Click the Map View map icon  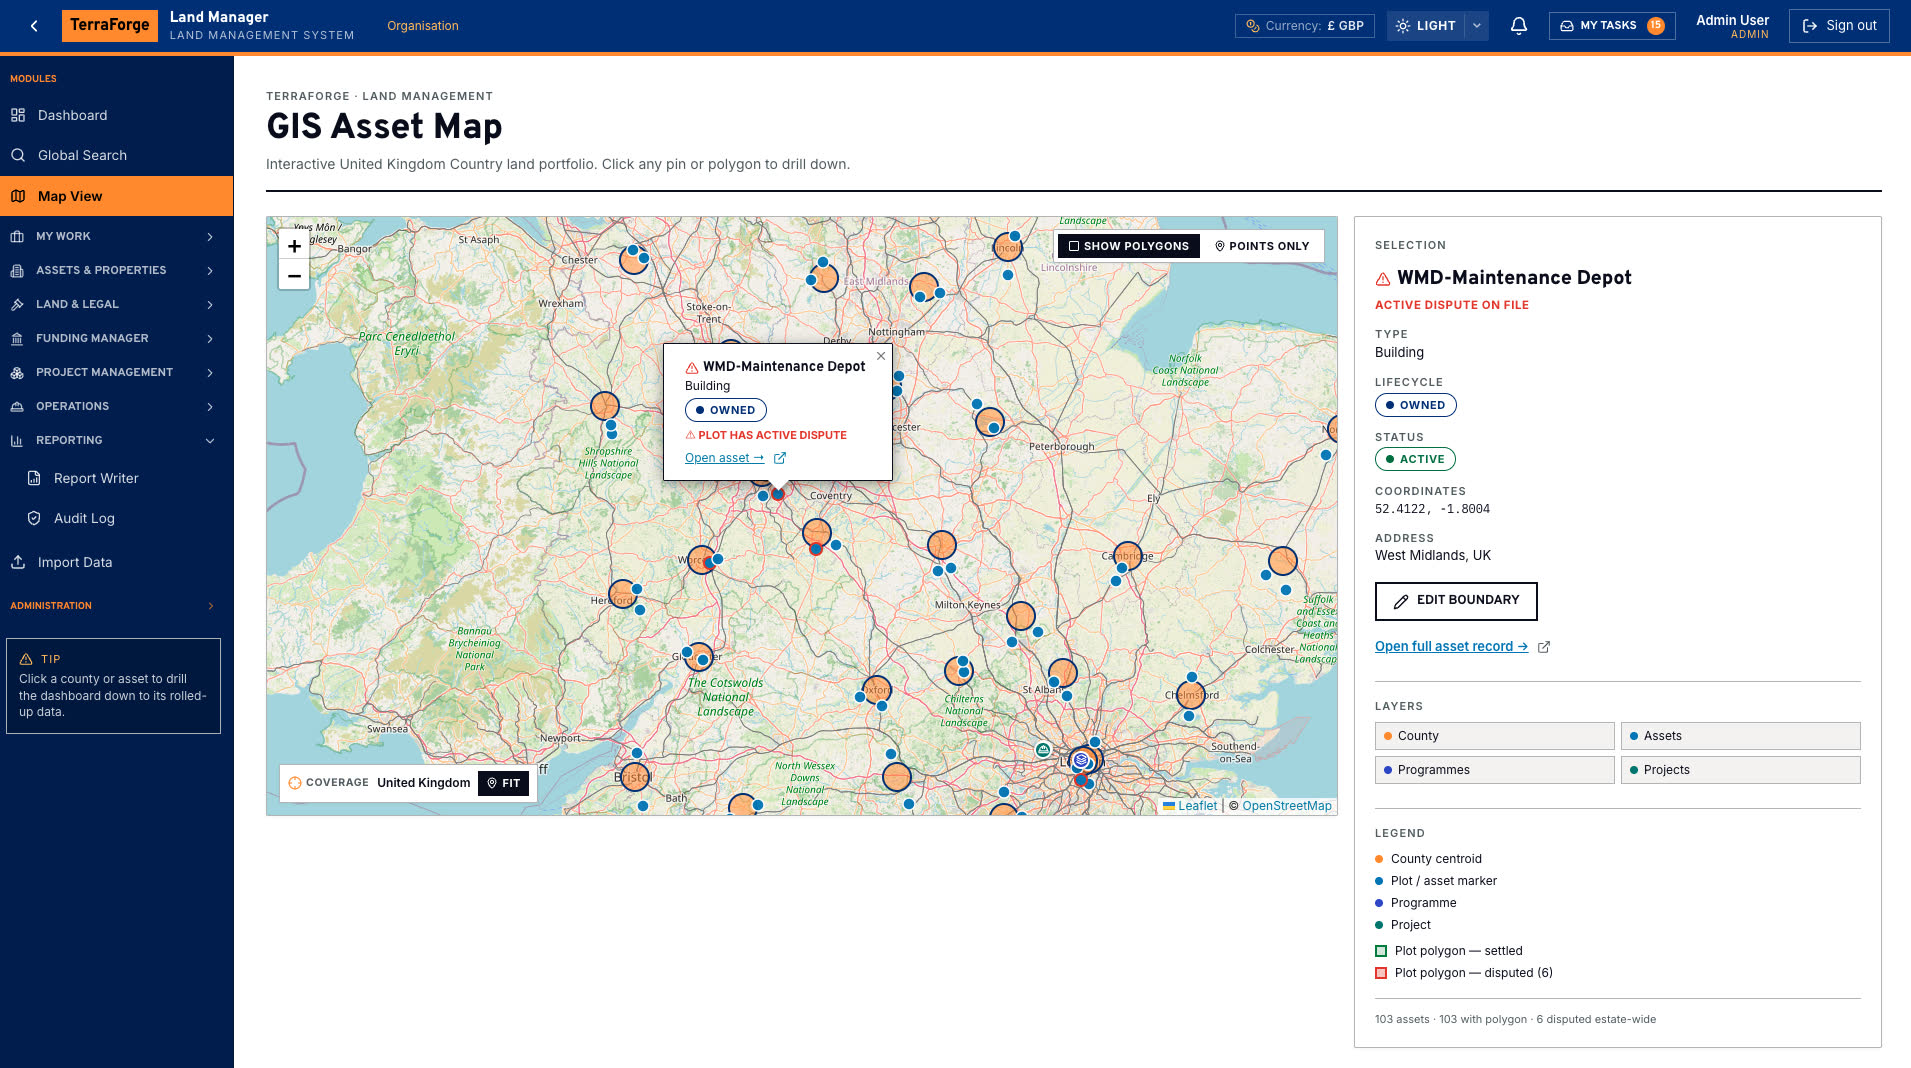coord(18,196)
